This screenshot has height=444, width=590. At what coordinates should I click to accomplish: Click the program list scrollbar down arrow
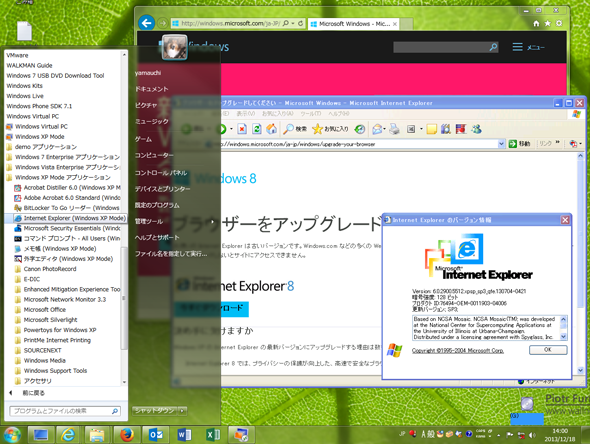point(124,382)
